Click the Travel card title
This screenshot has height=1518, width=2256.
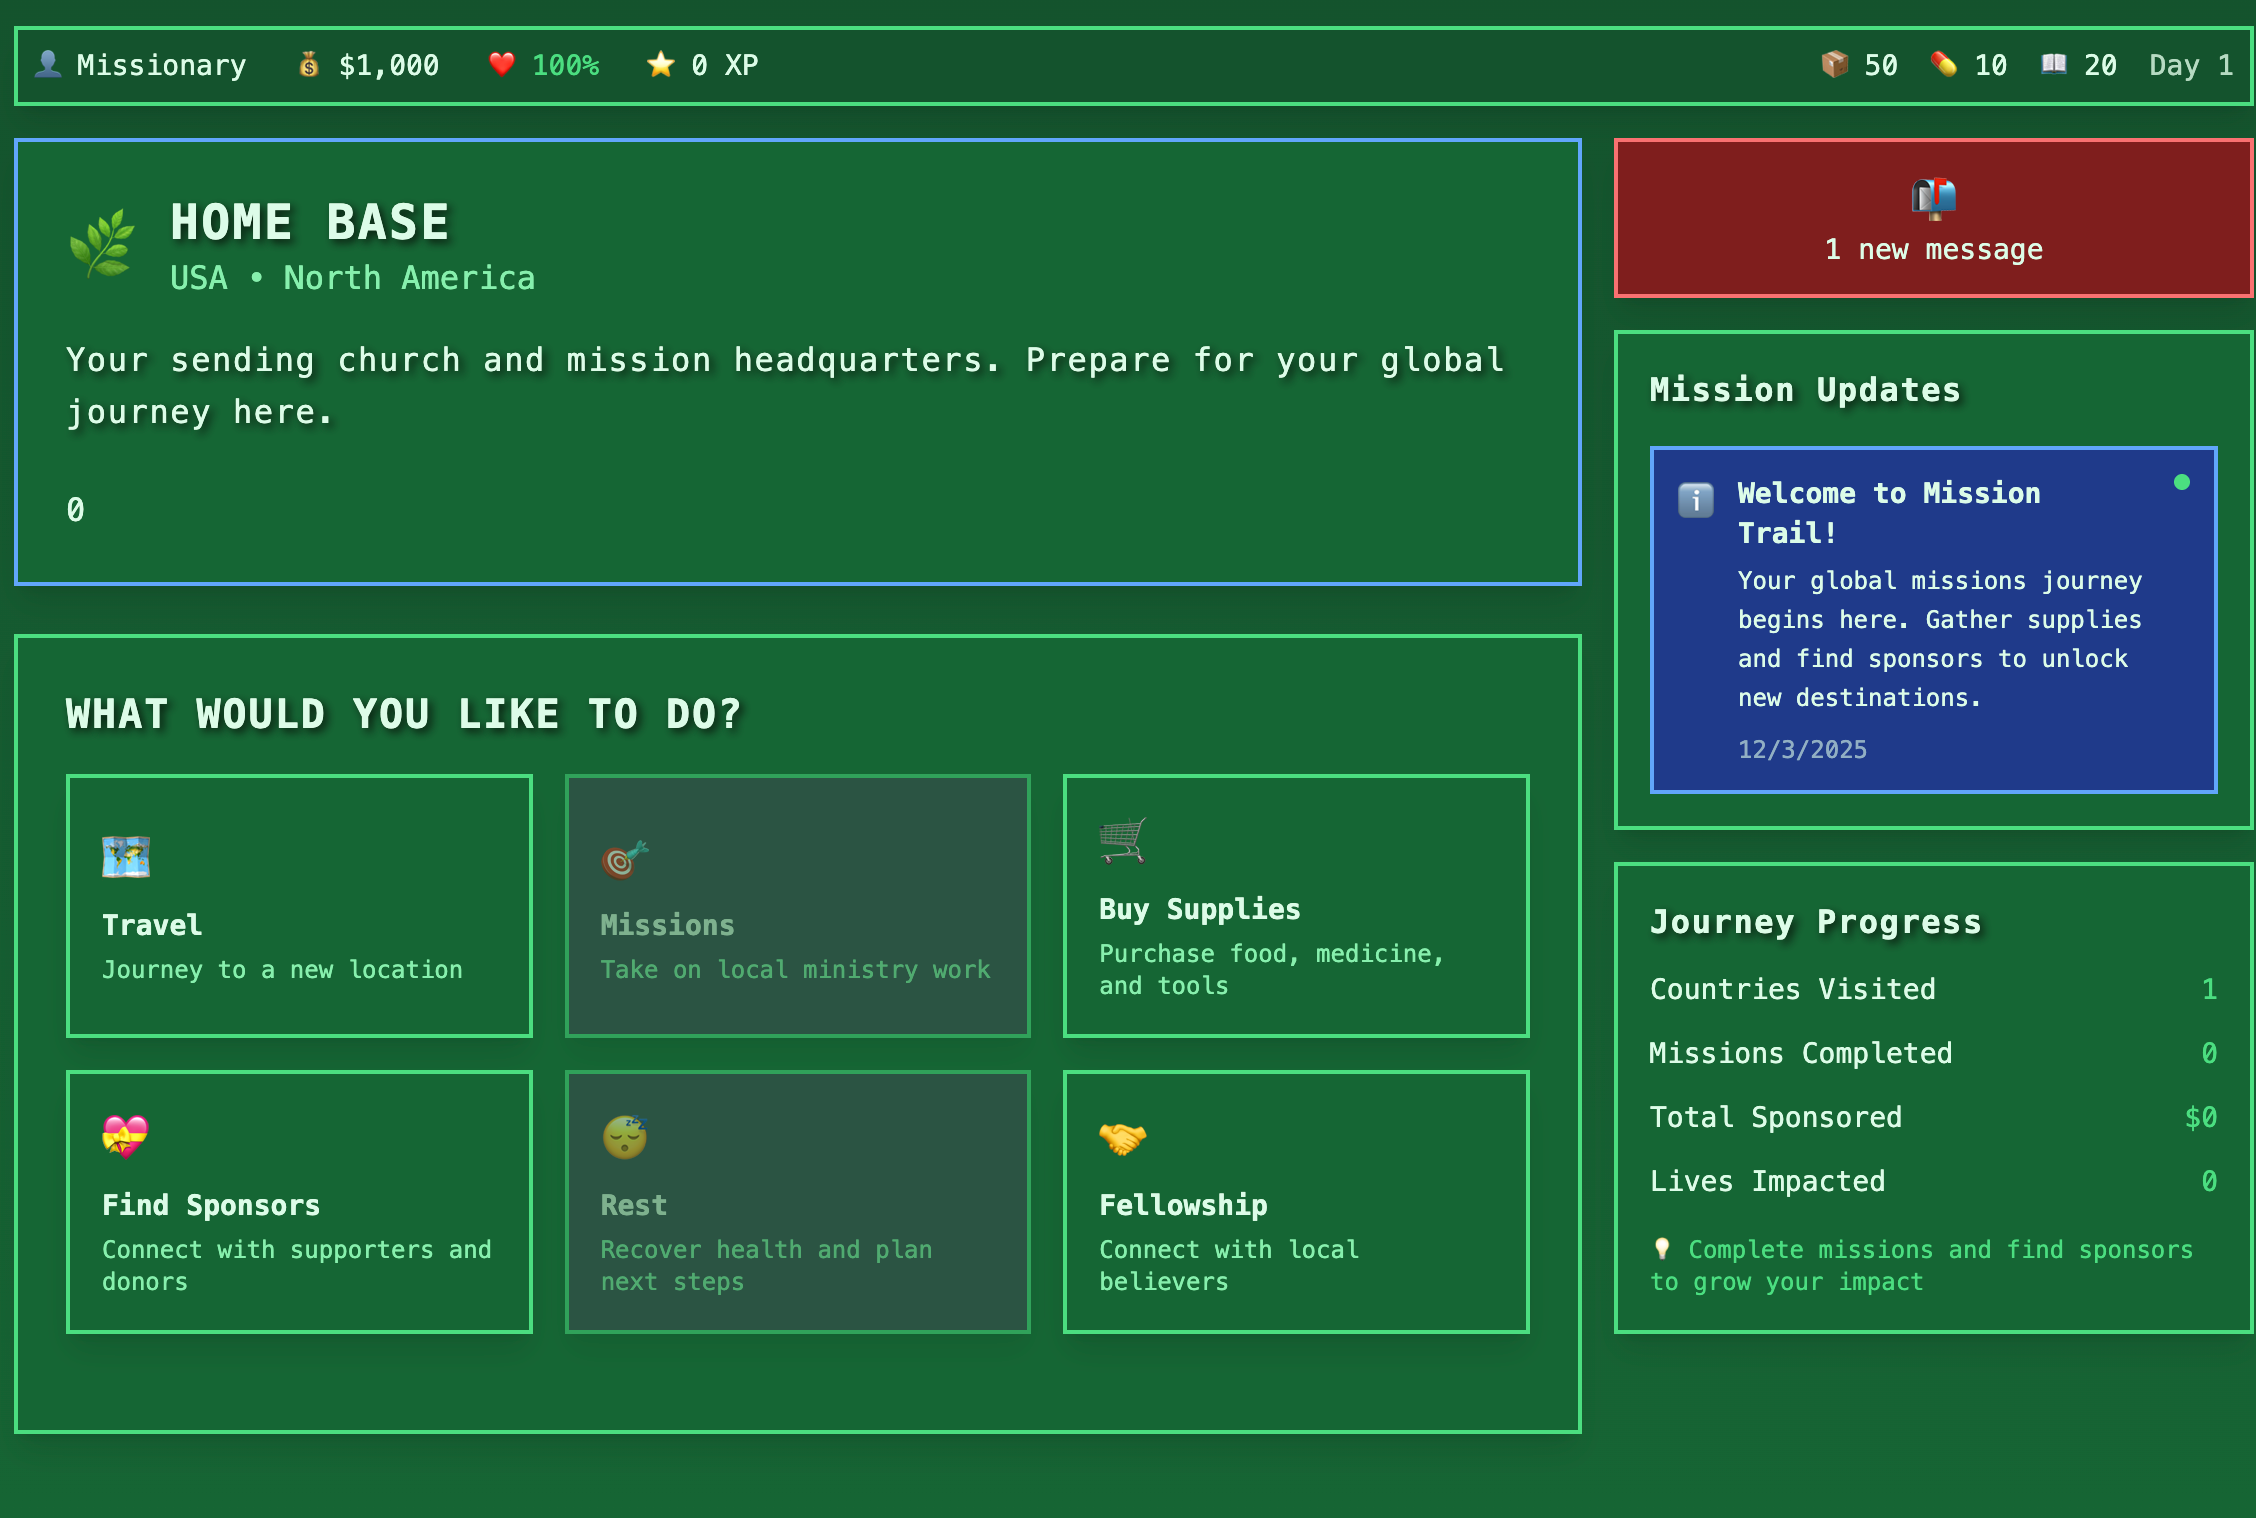(x=152, y=925)
